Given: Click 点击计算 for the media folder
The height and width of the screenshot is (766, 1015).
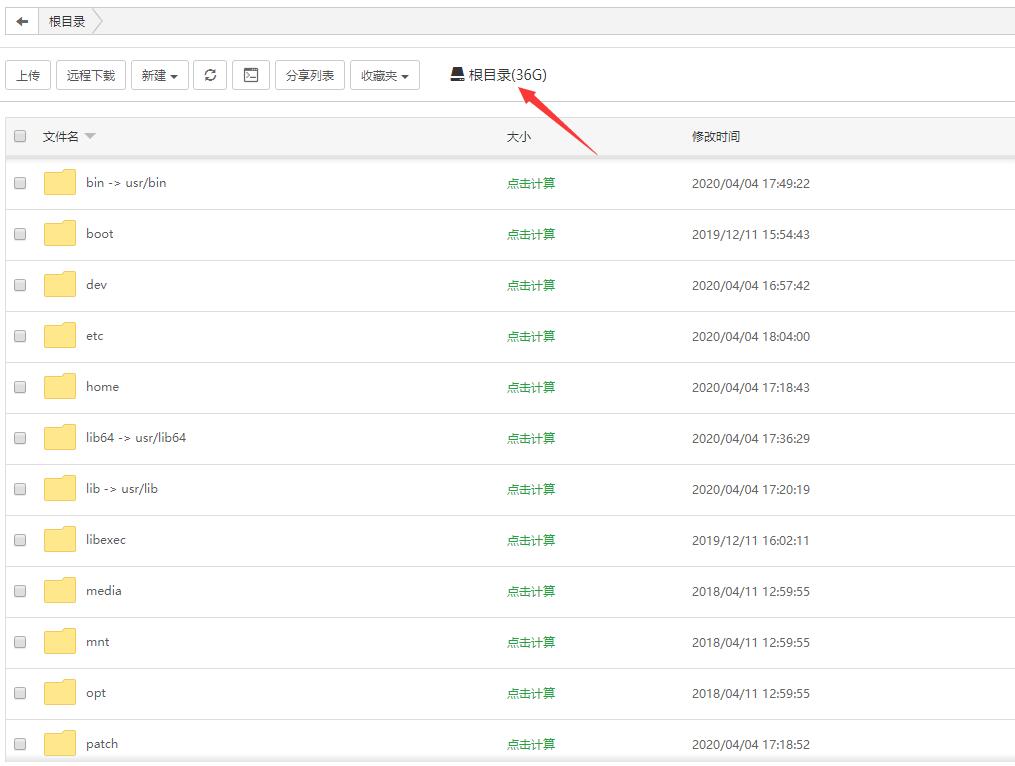Looking at the screenshot, I should 531,591.
